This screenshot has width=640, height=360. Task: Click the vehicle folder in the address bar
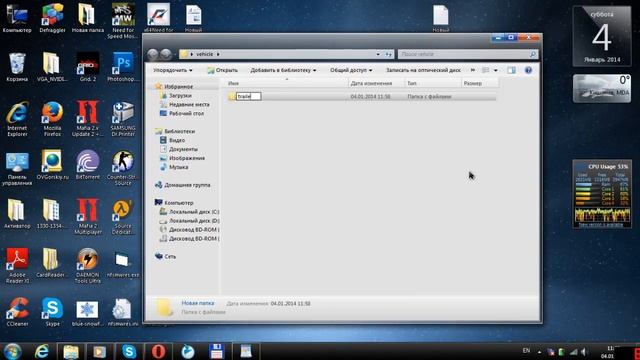point(204,54)
